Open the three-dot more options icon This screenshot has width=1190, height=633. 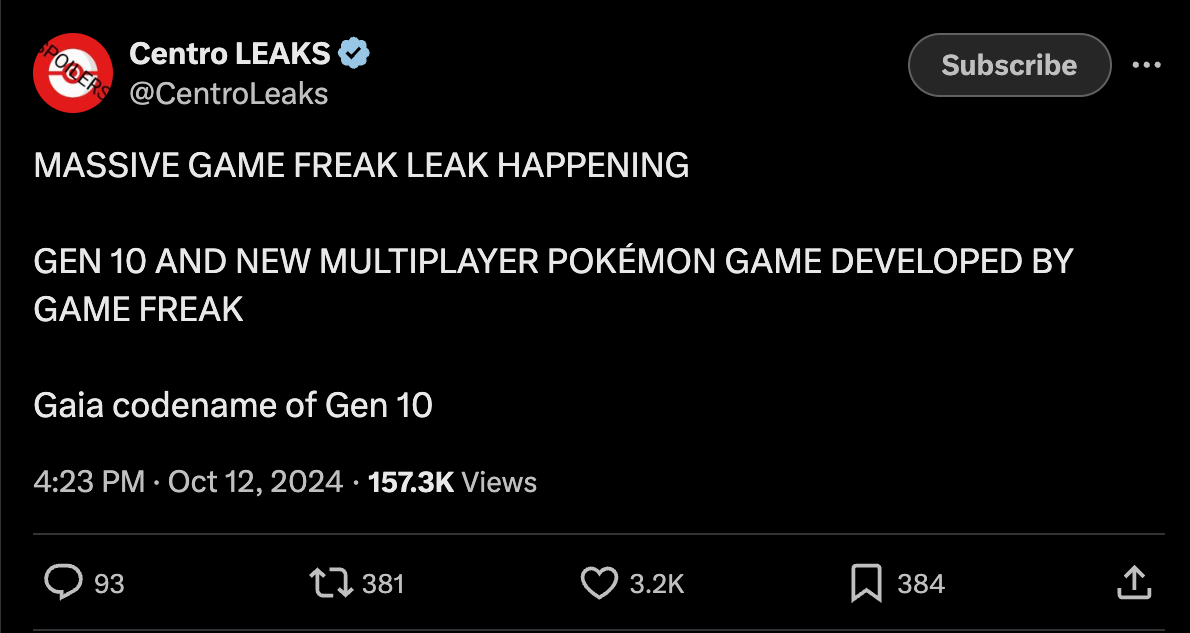(x=1147, y=64)
